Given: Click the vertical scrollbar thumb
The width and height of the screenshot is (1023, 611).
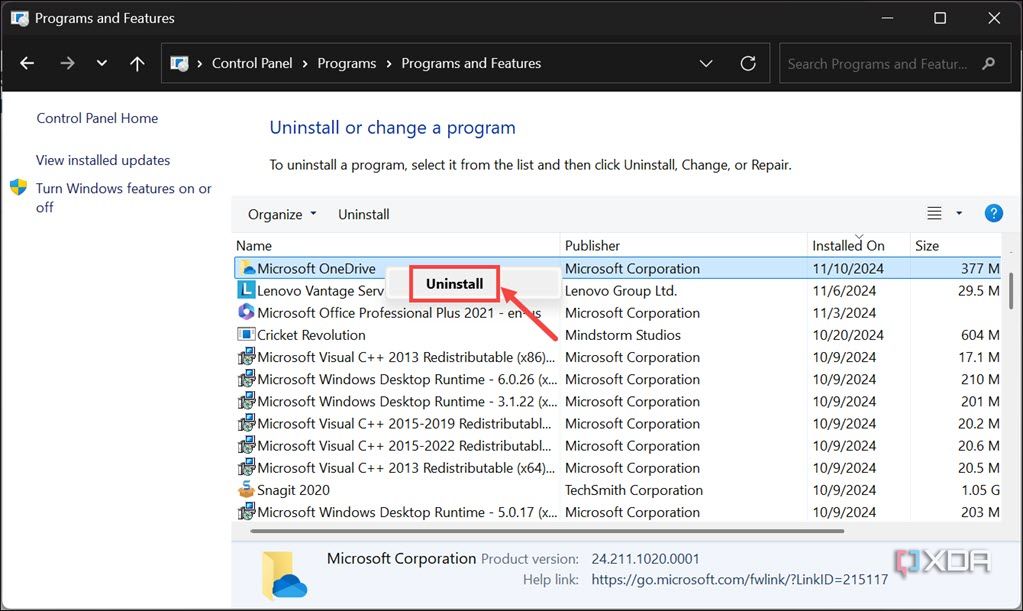Looking at the screenshot, I should 1011,291.
